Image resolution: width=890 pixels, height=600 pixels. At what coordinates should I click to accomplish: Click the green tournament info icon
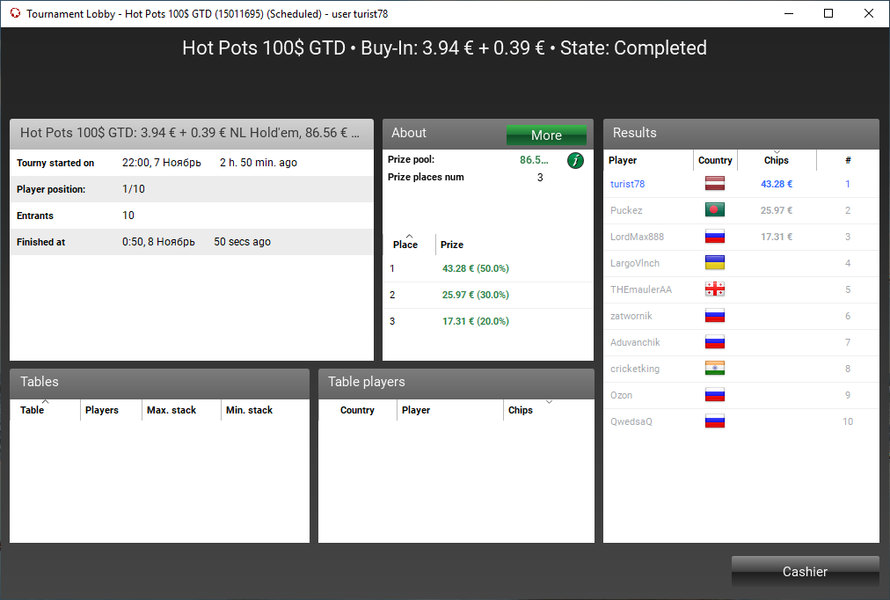pyautogui.click(x=575, y=160)
